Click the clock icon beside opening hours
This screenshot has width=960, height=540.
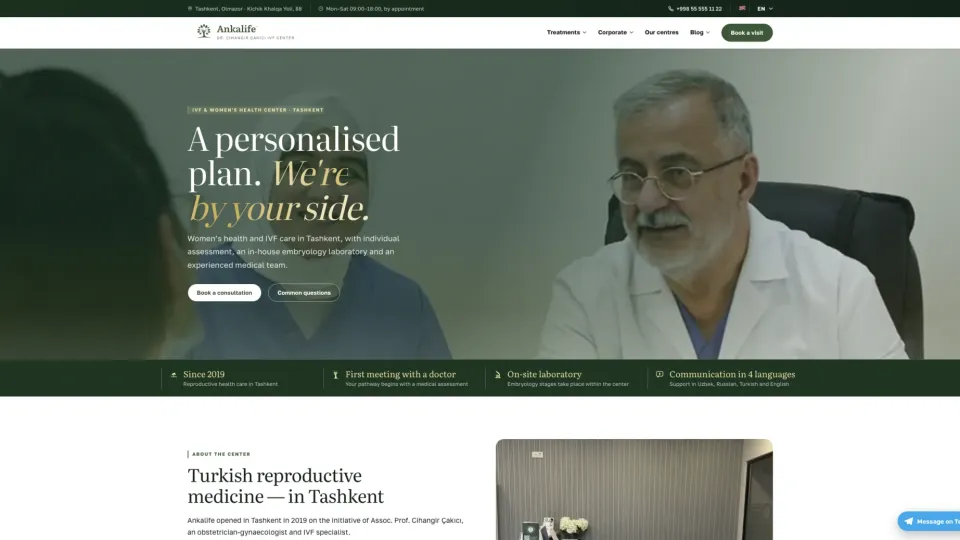click(320, 9)
